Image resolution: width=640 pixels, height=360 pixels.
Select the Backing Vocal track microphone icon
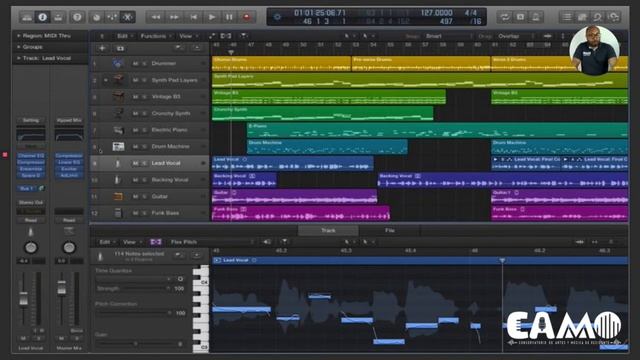coord(118,180)
